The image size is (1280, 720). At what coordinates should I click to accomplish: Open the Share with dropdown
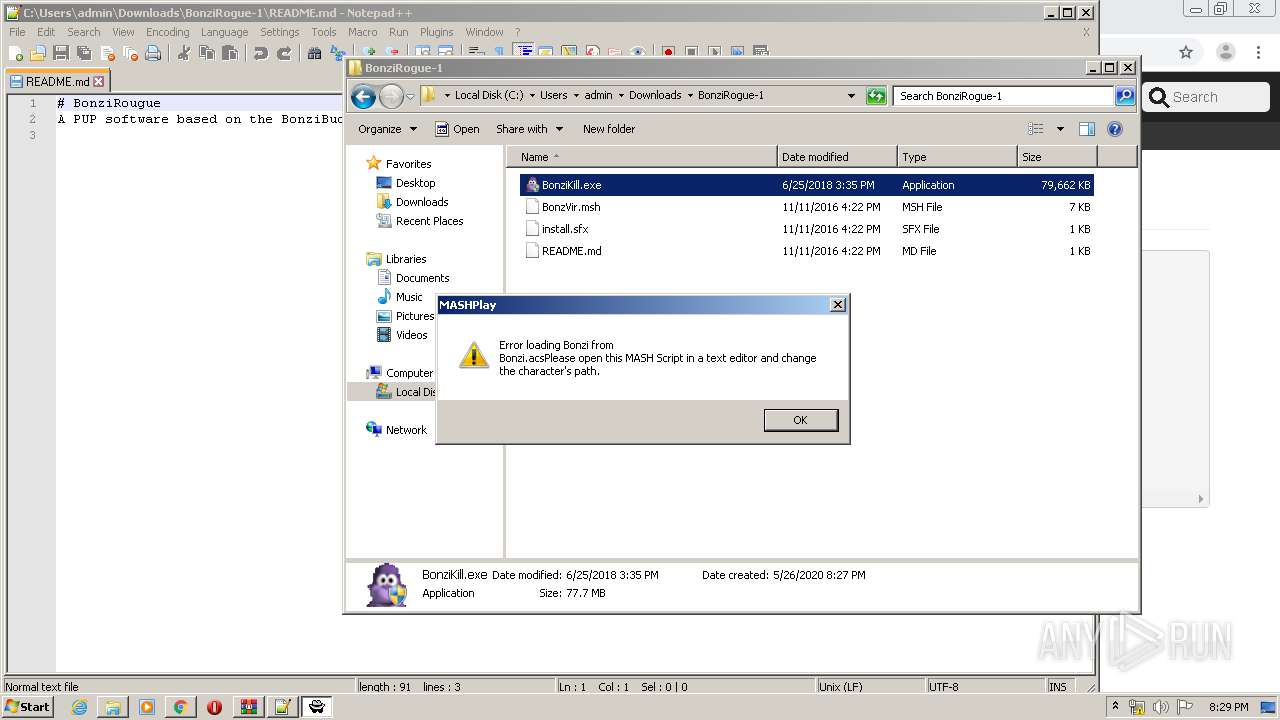pyautogui.click(x=529, y=129)
